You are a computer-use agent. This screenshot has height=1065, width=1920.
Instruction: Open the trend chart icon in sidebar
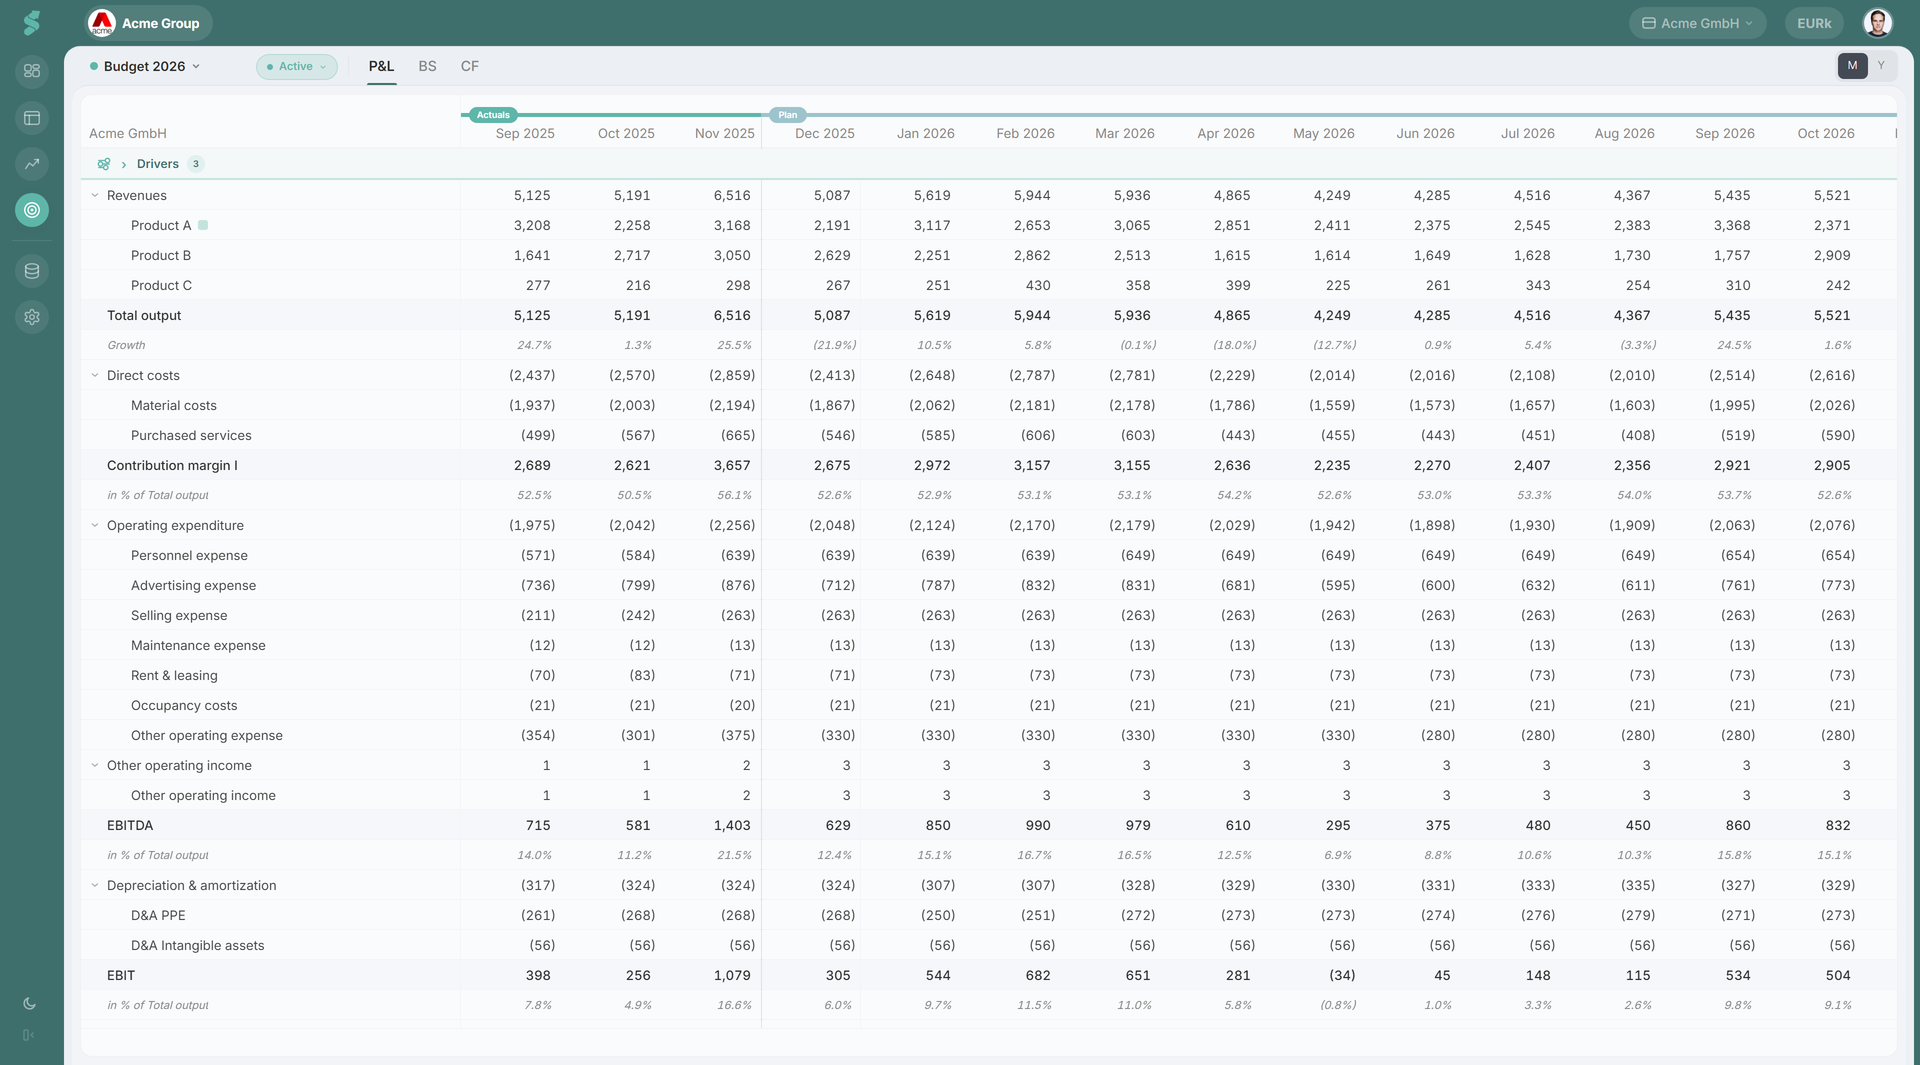(x=32, y=164)
